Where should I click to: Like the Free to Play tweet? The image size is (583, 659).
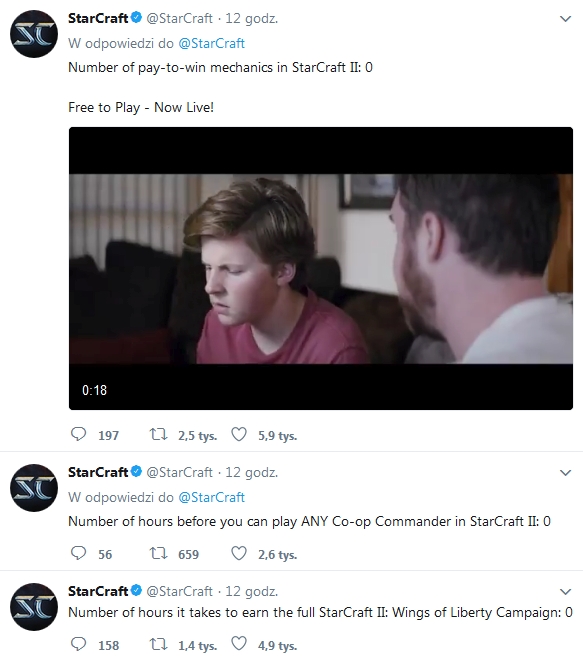pyautogui.click(x=239, y=434)
